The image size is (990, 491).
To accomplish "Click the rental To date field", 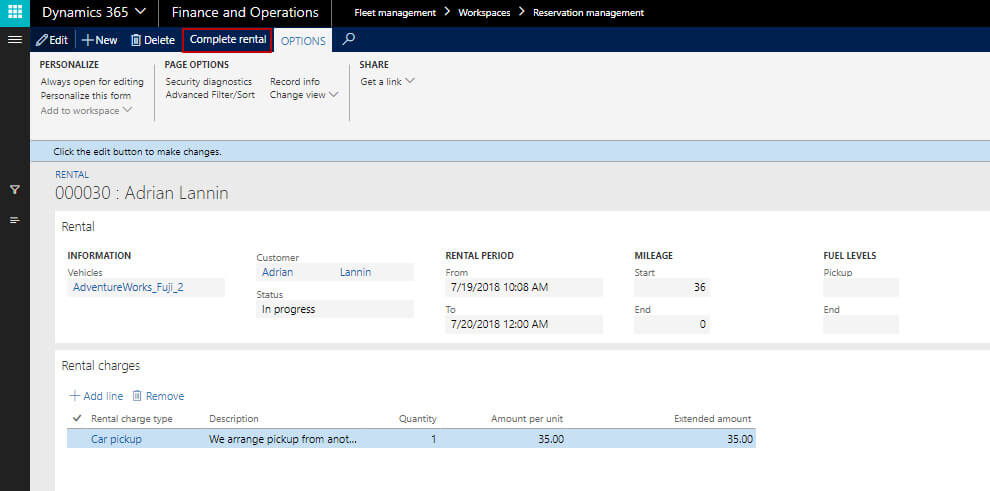I will pyautogui.click(x=524, y=324).
